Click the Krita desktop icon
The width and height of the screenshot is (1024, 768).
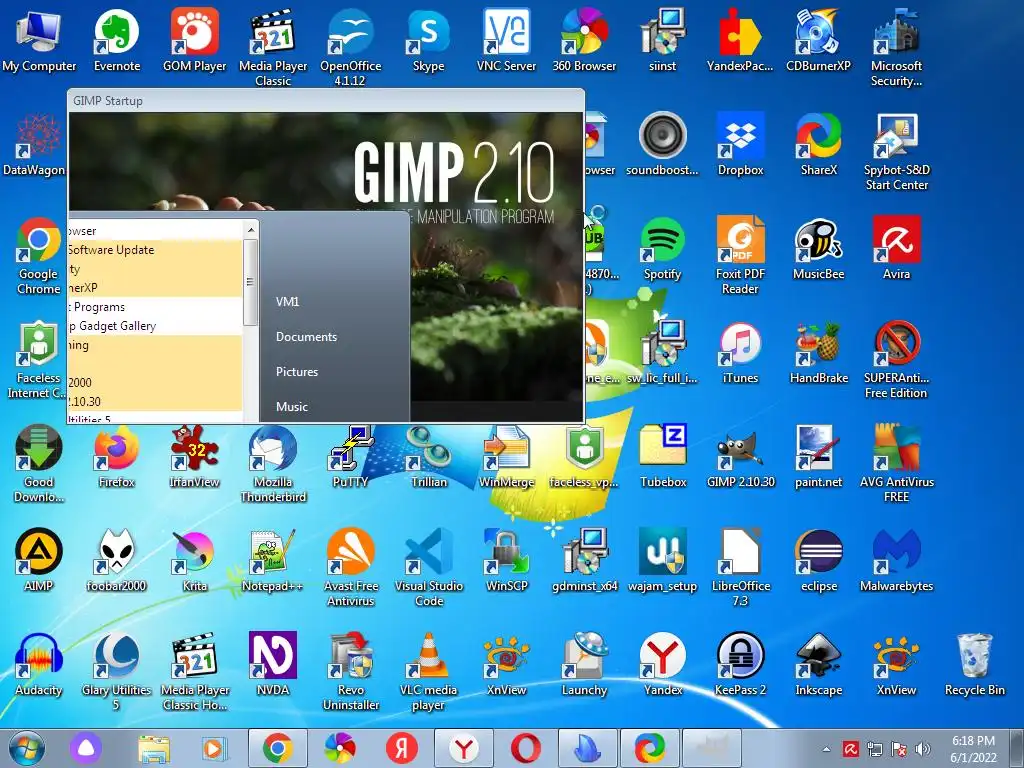tap(195, 560)
